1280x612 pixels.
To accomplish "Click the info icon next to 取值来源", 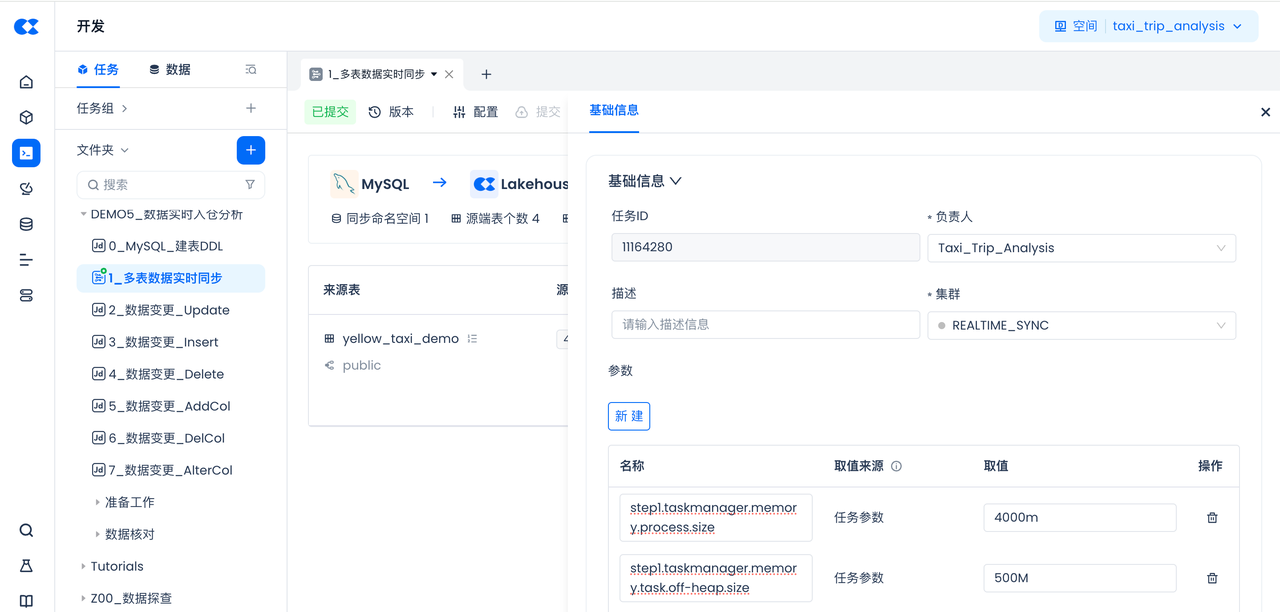I will coord(896,466).
